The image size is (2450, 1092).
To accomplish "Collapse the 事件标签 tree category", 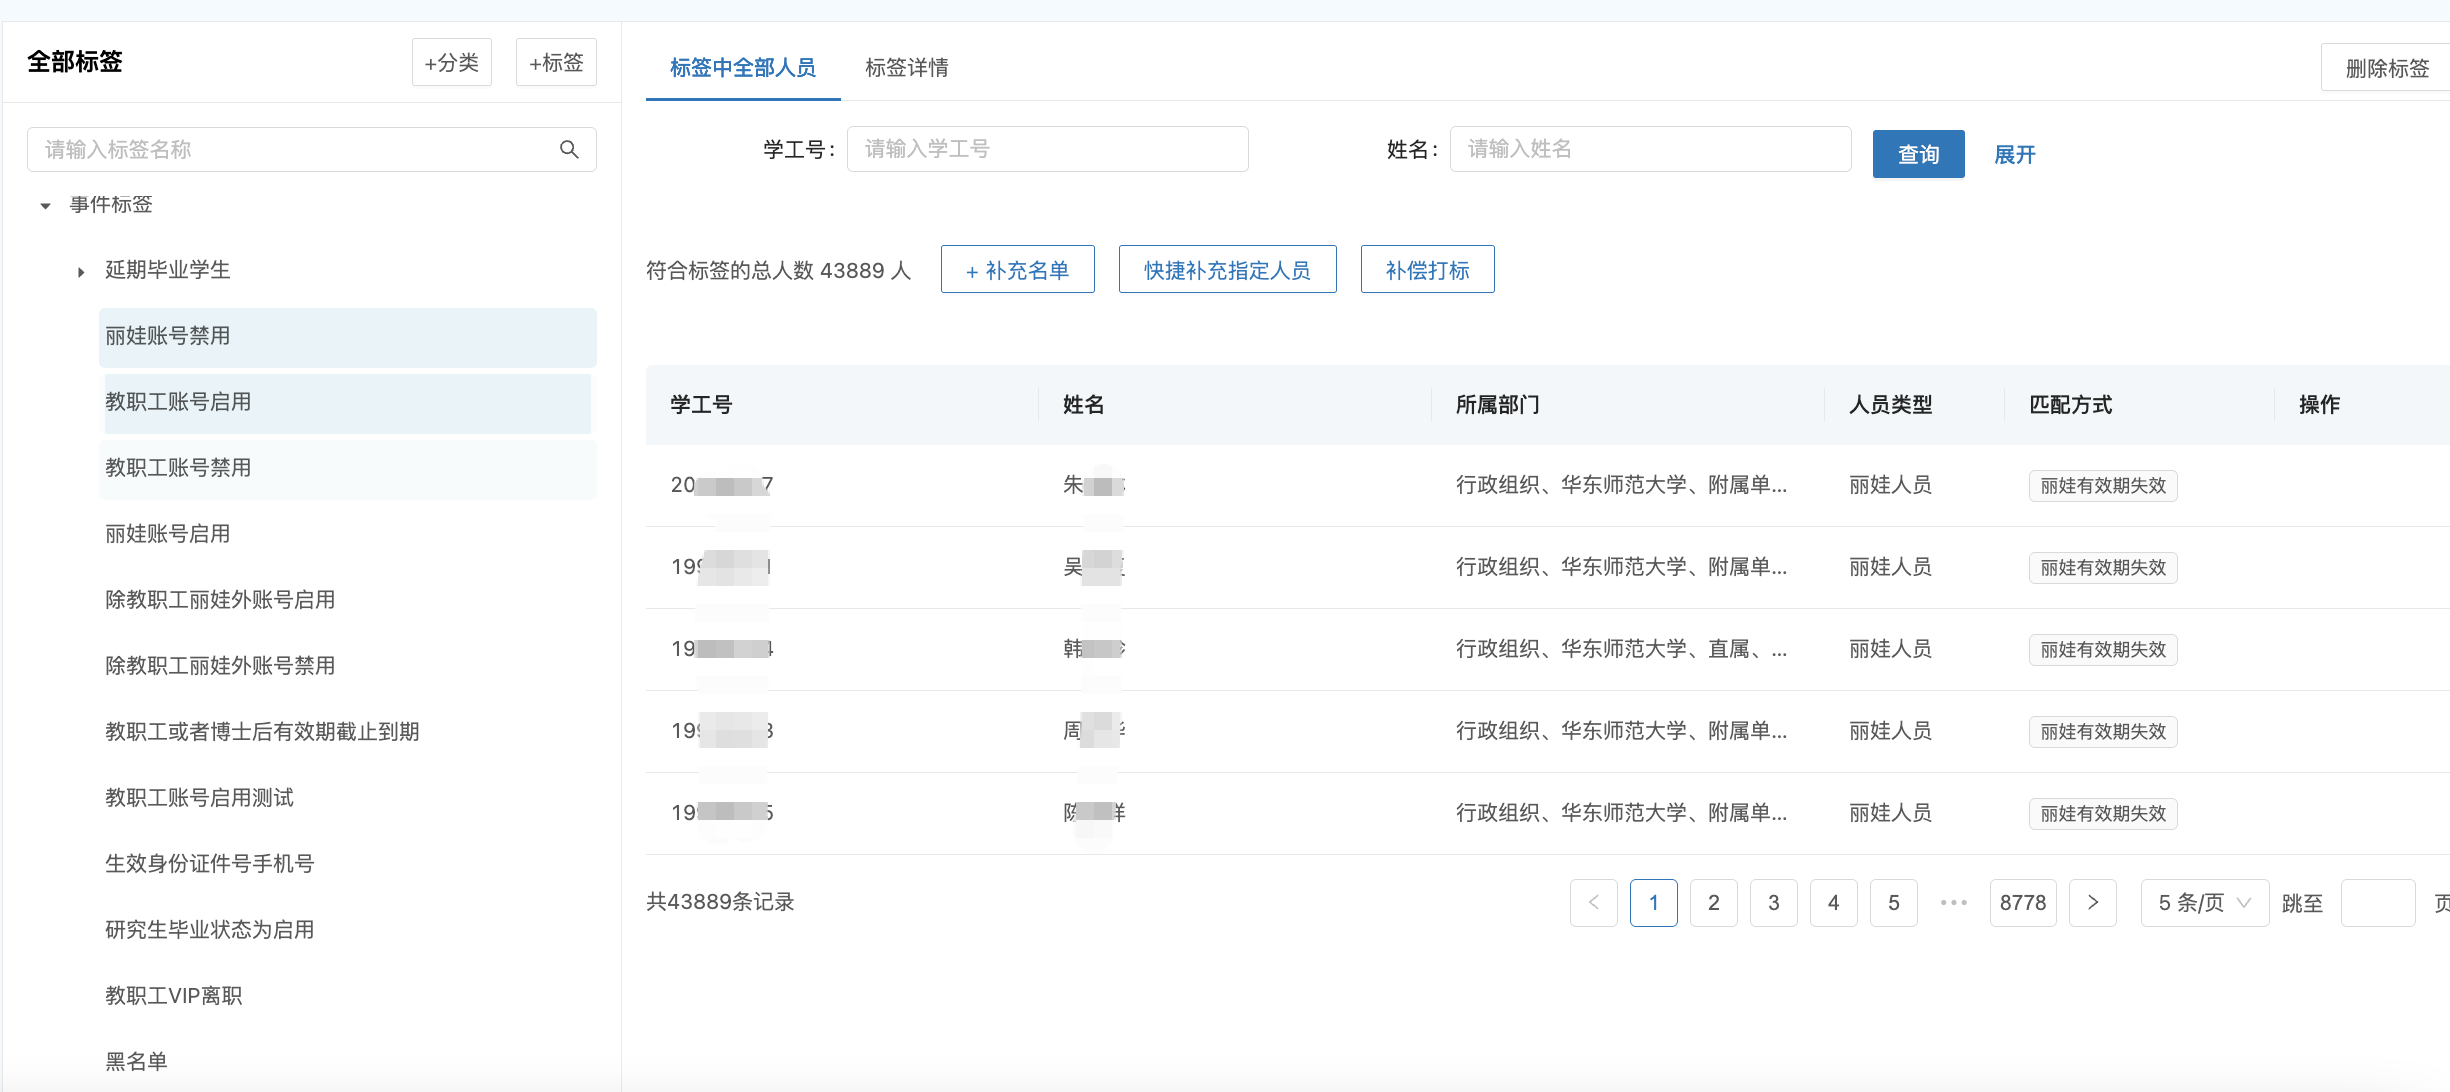I will click(45, 206).
